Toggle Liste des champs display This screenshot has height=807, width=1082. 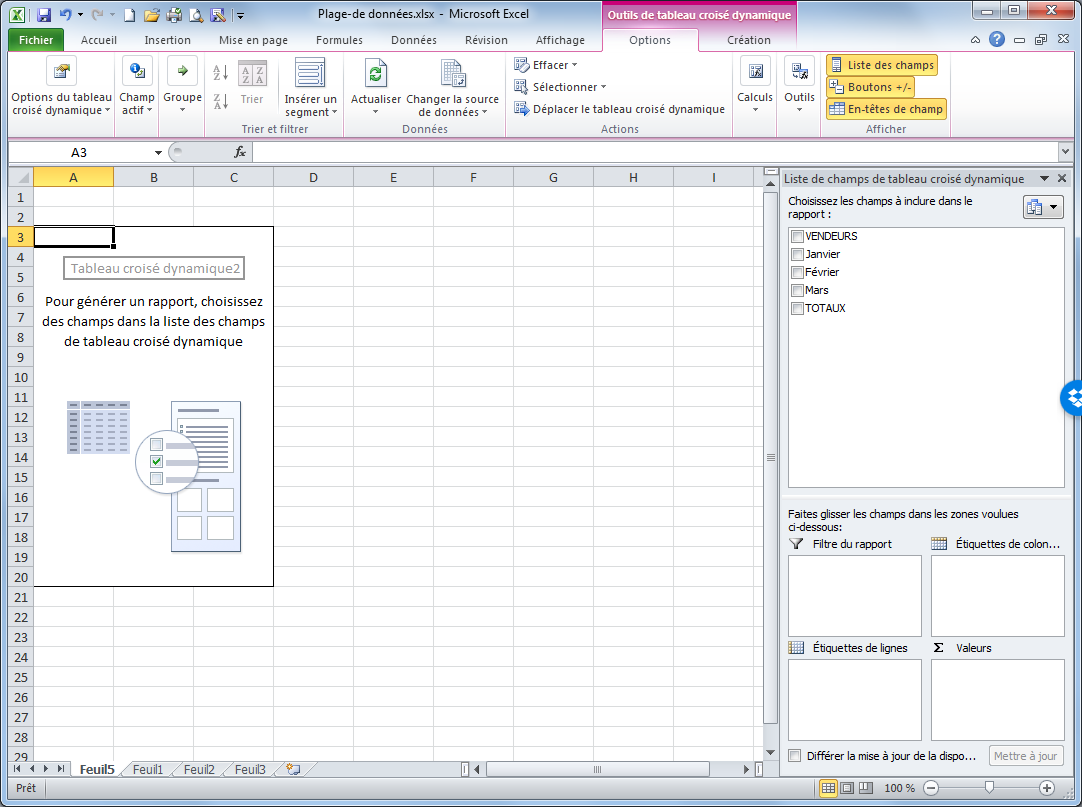(x=882, y=65)
